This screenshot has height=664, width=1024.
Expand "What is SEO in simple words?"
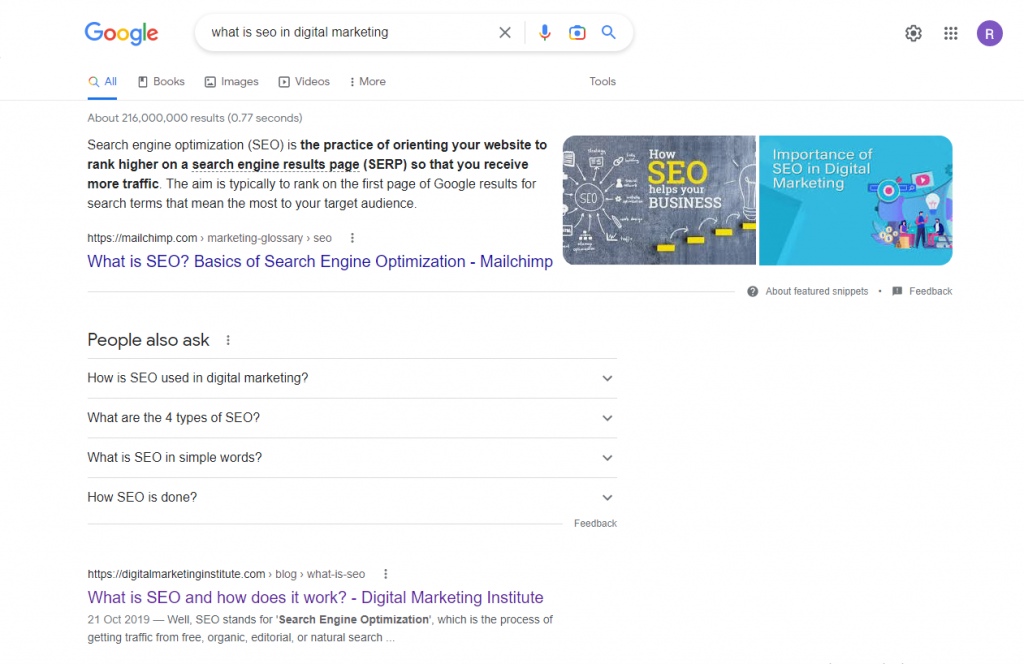[607, 458]
